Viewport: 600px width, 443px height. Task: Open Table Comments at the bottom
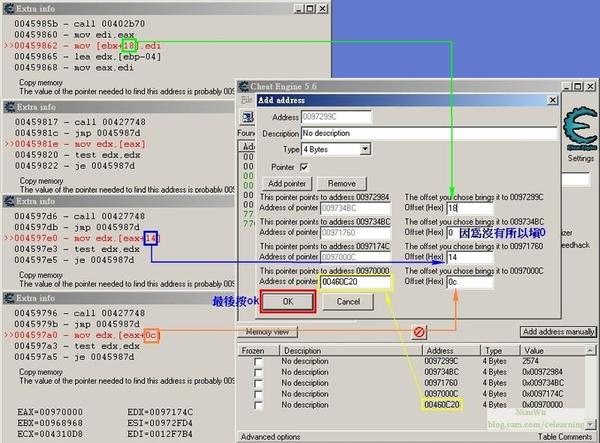click(565, 437)
